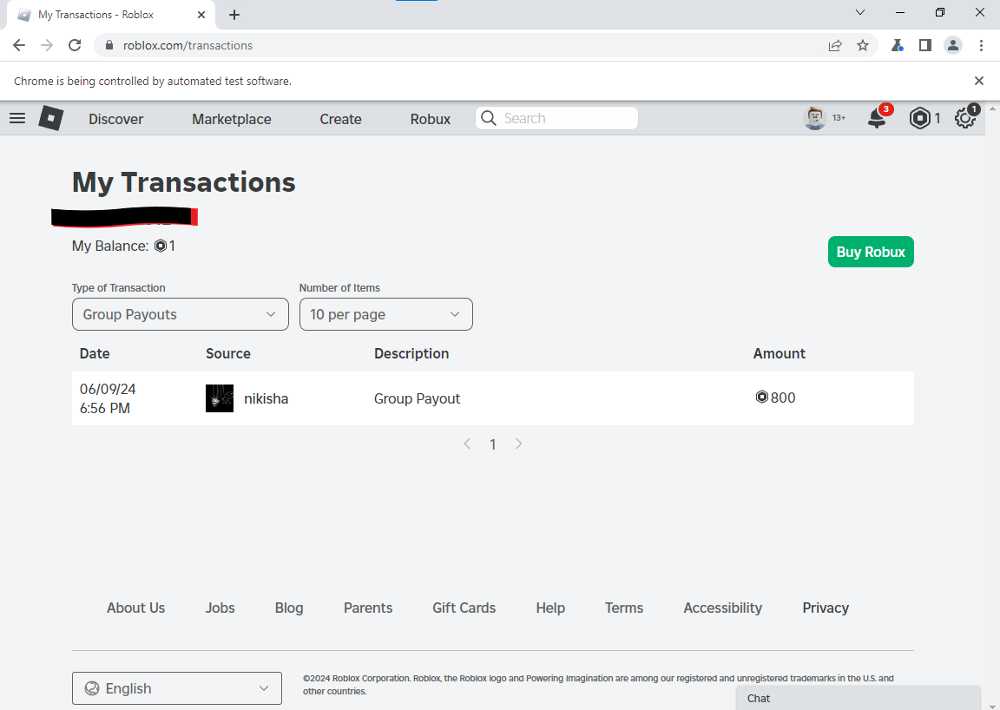
Task: Open a new browser tab
Action: [x=234, y=15]
